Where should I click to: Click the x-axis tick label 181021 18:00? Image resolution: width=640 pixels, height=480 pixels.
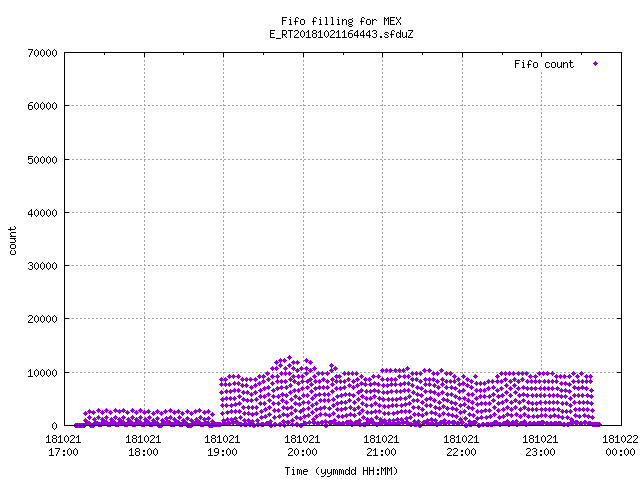coord(143,446)
